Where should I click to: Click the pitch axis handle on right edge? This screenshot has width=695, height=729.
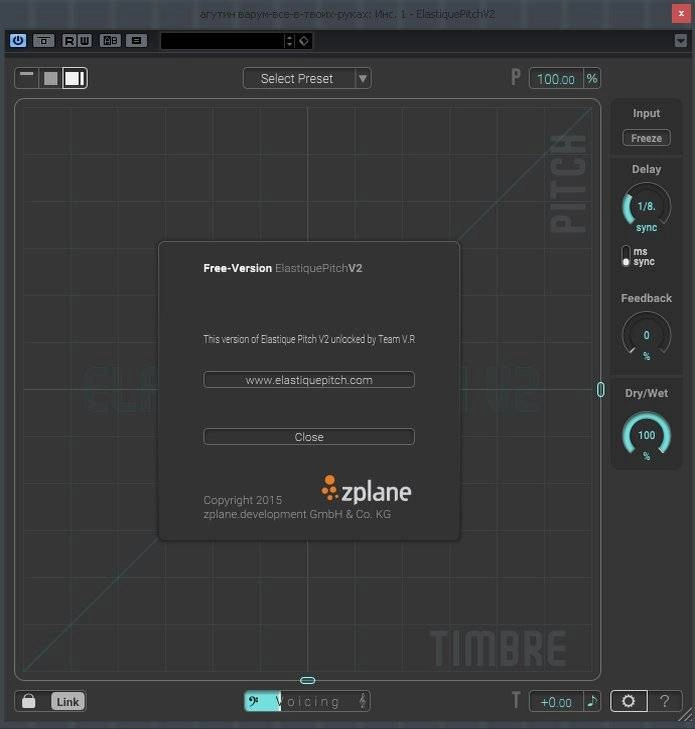601,389
